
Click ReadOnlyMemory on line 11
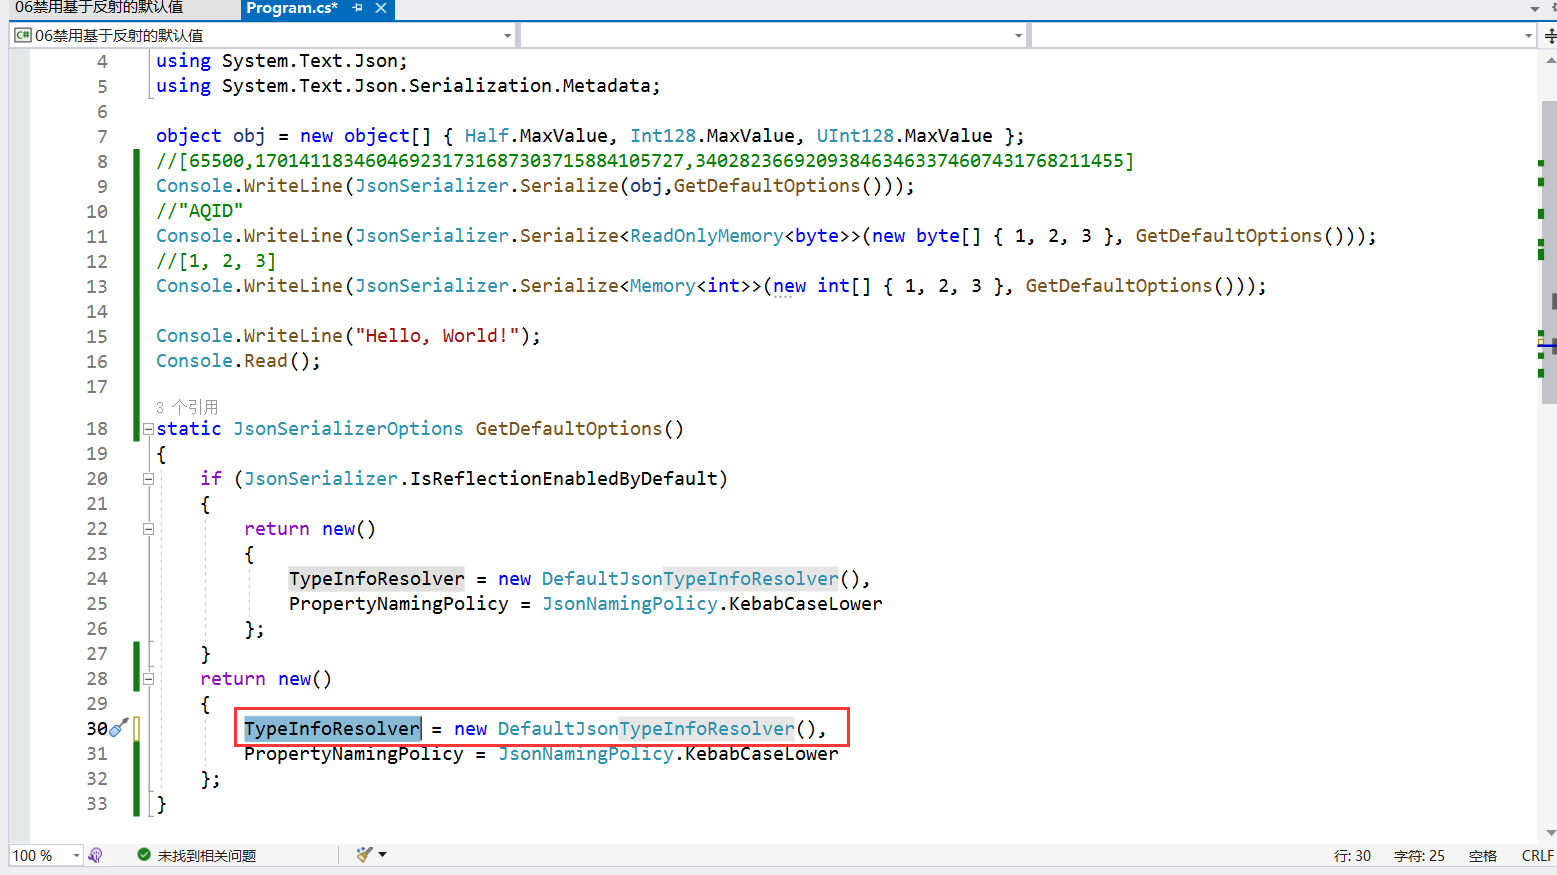click(706, 236)
